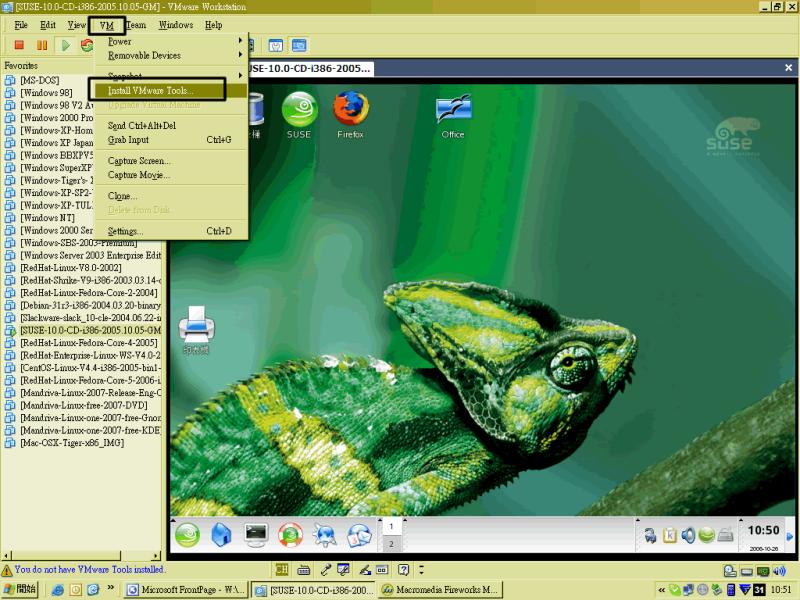The height and width of the screenshot is (600, 800).
Task: Choose Capture Movie menu item
Action: pyautogui.click(x=171, y=175)
